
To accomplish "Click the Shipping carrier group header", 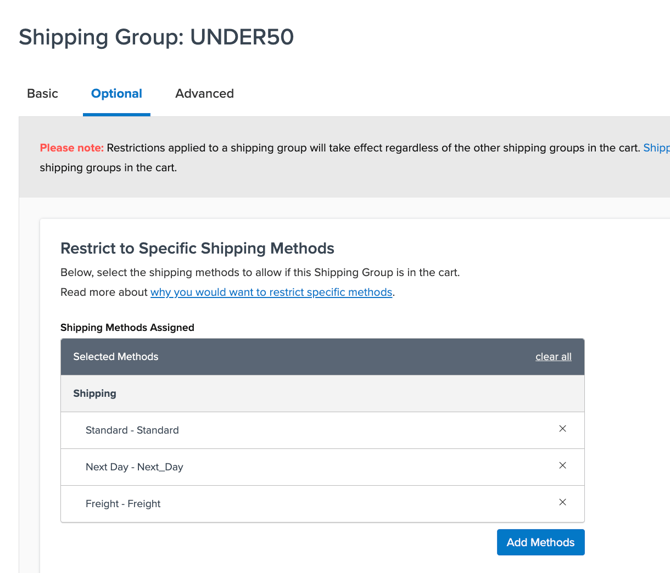I will pos(95,394).
